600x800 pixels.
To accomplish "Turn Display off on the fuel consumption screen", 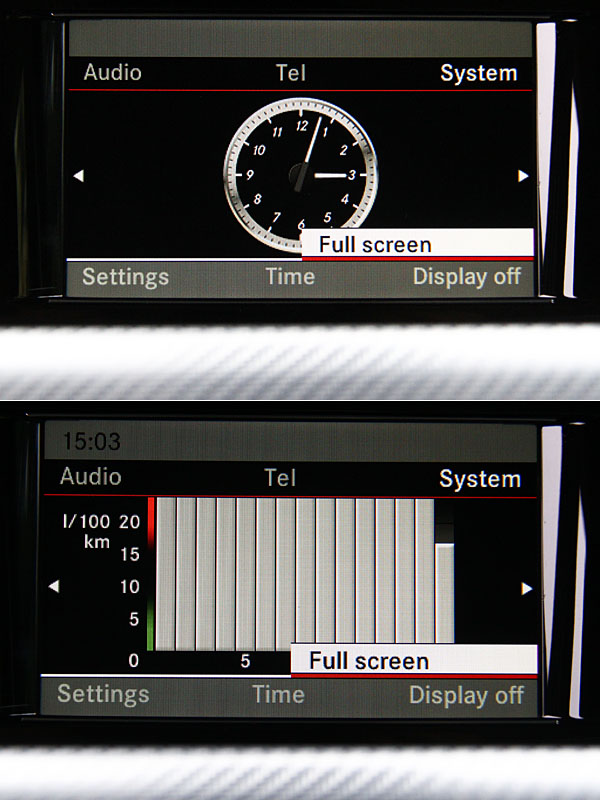I will click(466, 695).
